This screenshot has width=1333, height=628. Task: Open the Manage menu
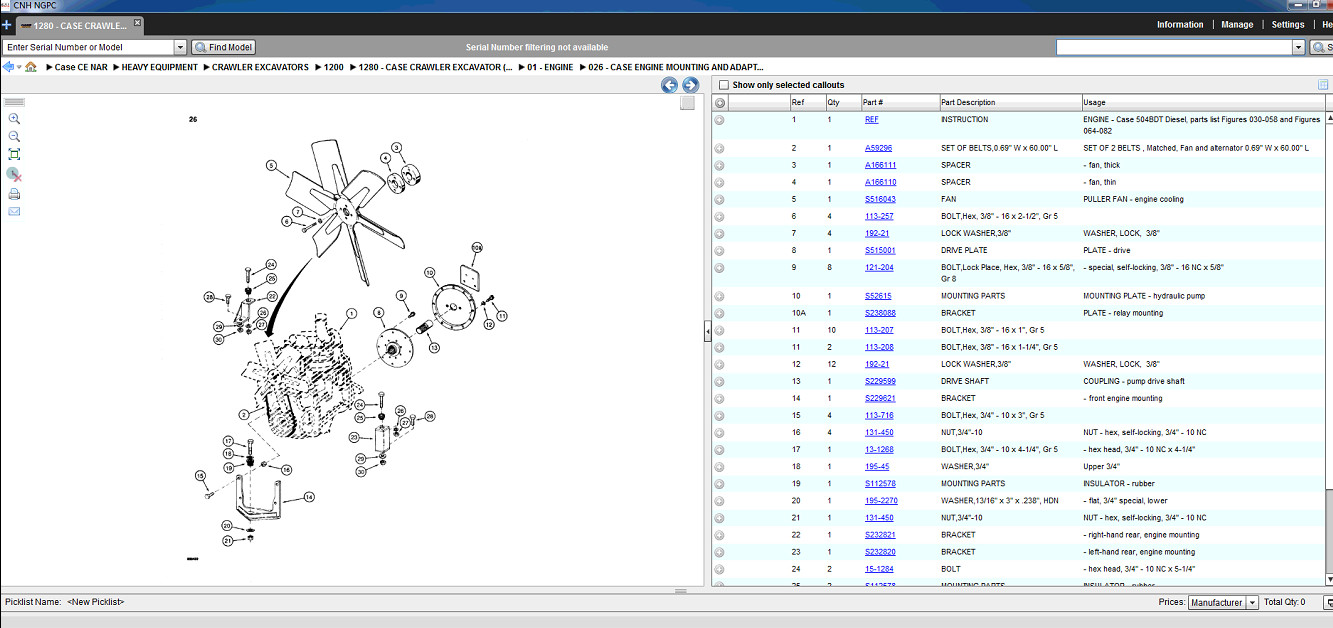pyautogui.click(x=1237, y=25)
